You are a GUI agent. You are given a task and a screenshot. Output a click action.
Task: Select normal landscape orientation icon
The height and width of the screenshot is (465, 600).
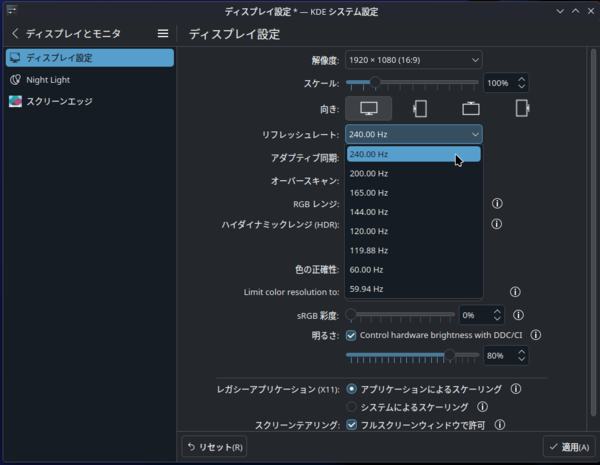pyautogui.click(x=368, y=109)
